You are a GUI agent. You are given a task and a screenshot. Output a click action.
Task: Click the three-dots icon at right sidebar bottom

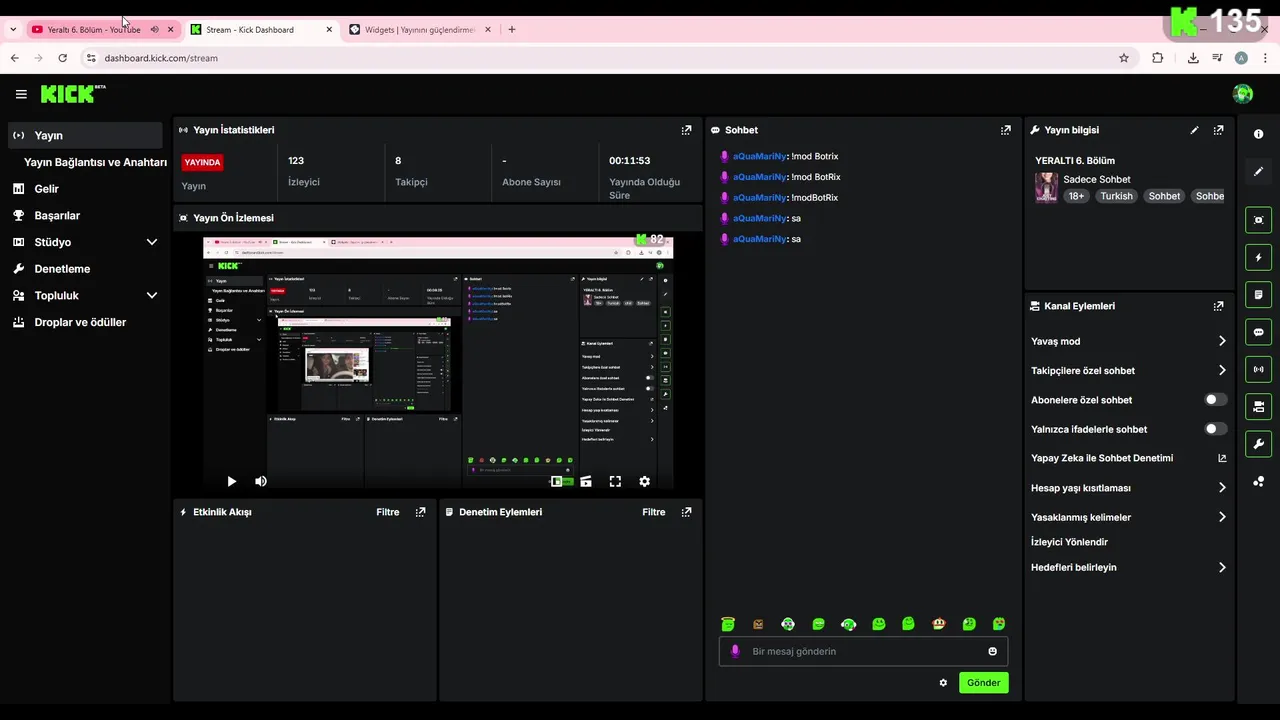tap(1258, 481)
